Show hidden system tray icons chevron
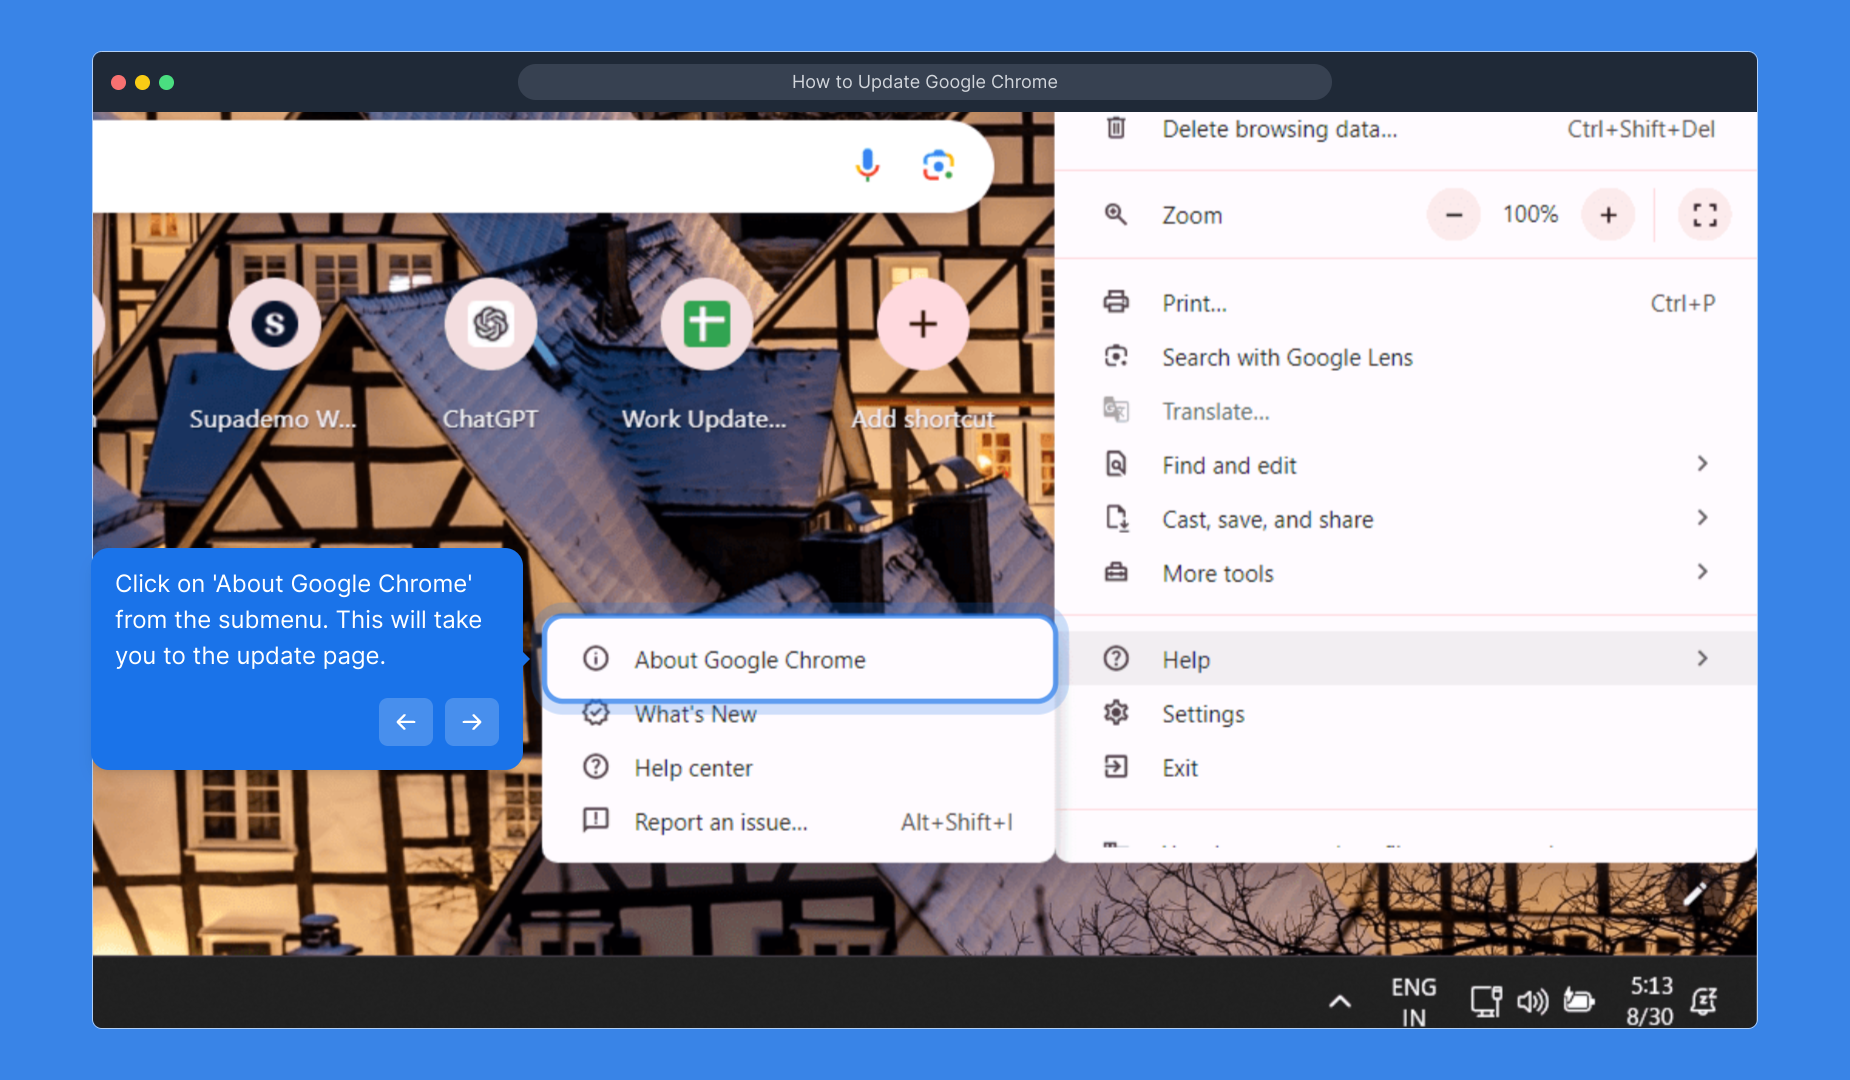1850x1080 pixels. (x=1340, y=1001)
